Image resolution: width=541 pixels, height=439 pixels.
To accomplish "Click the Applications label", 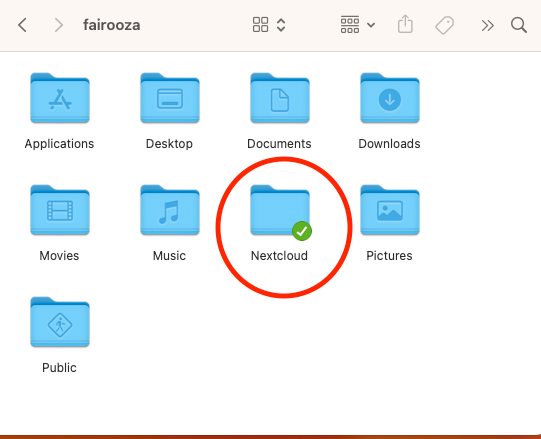I will click(x=59, y=144).
